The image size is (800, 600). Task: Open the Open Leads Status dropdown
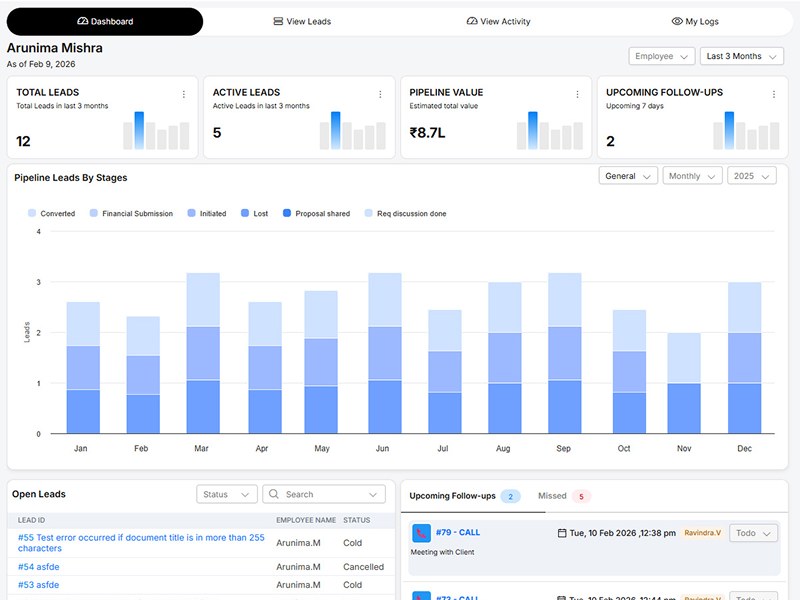[x=227, y=494]
